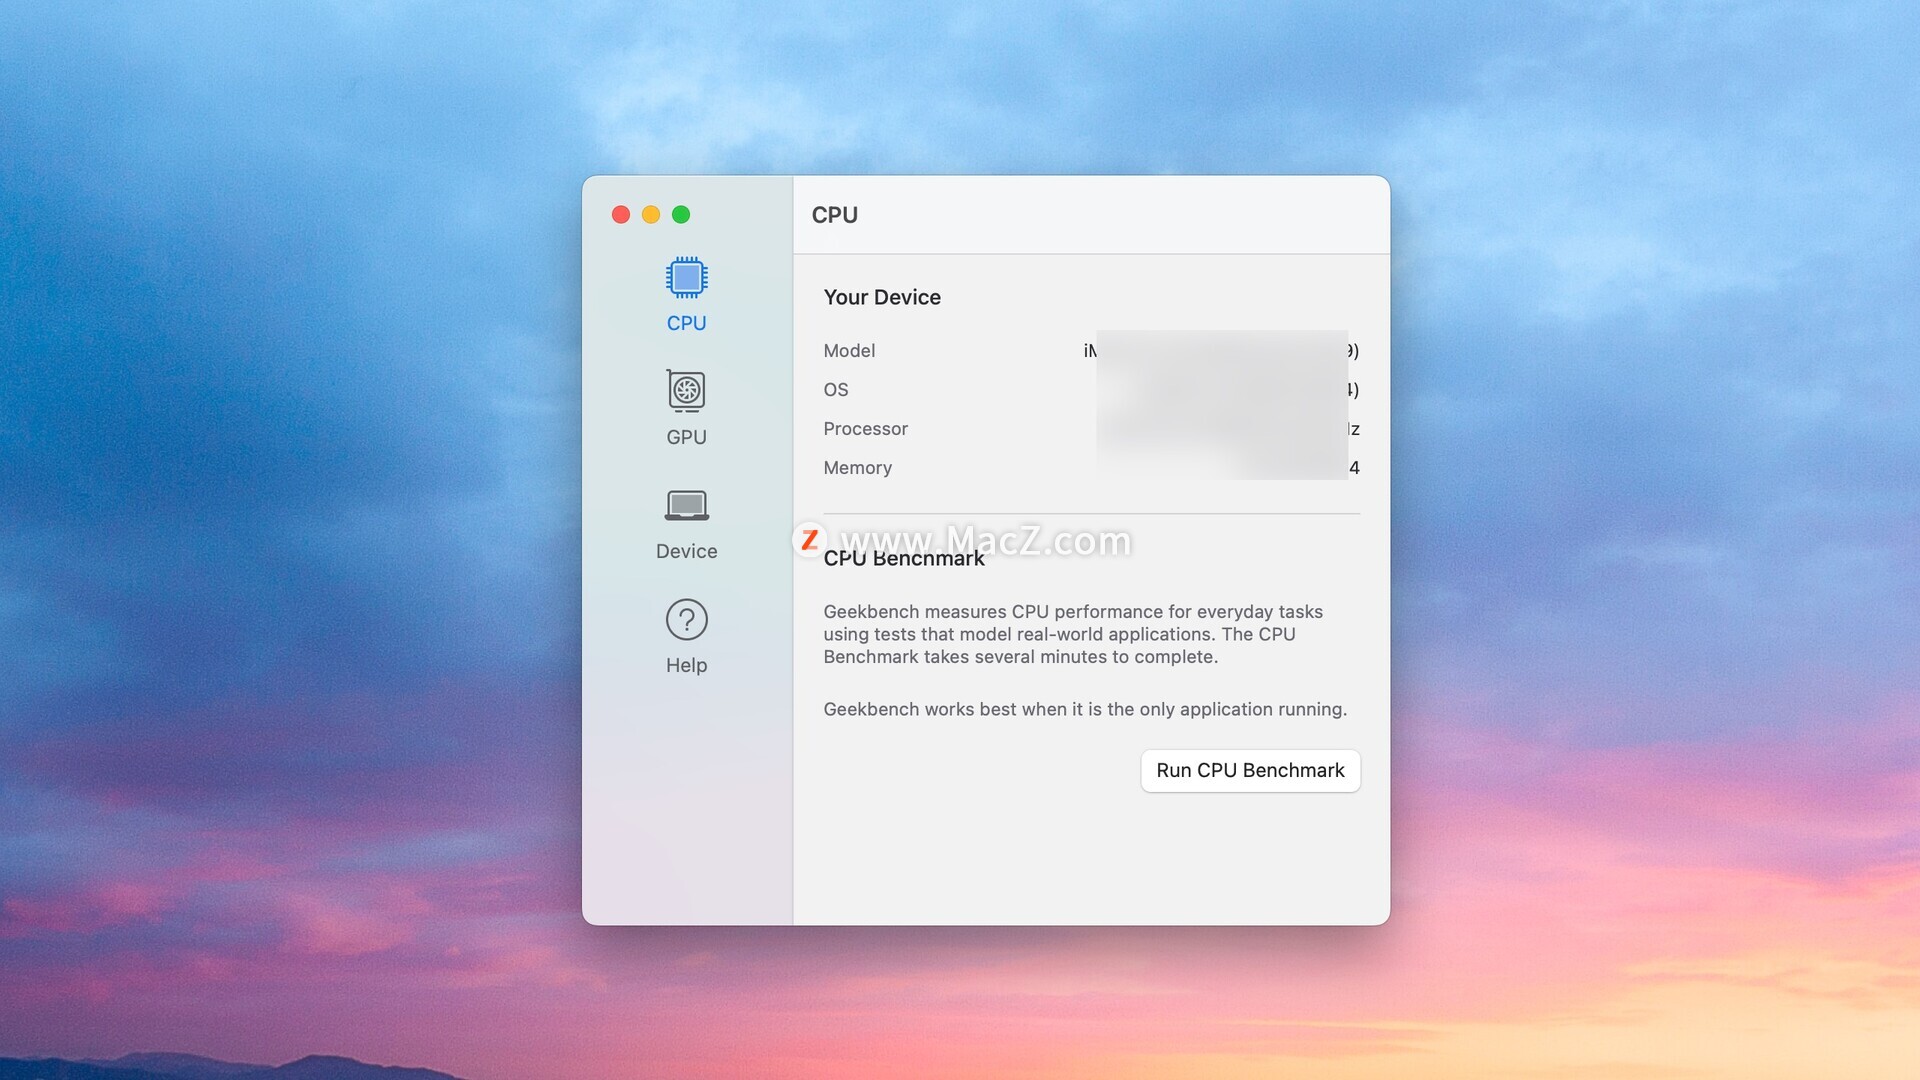Image resolution: width=1920 pixels, height=1080 pixels.
Task: Click the CPU title in header
Action: tap(835, 215)
